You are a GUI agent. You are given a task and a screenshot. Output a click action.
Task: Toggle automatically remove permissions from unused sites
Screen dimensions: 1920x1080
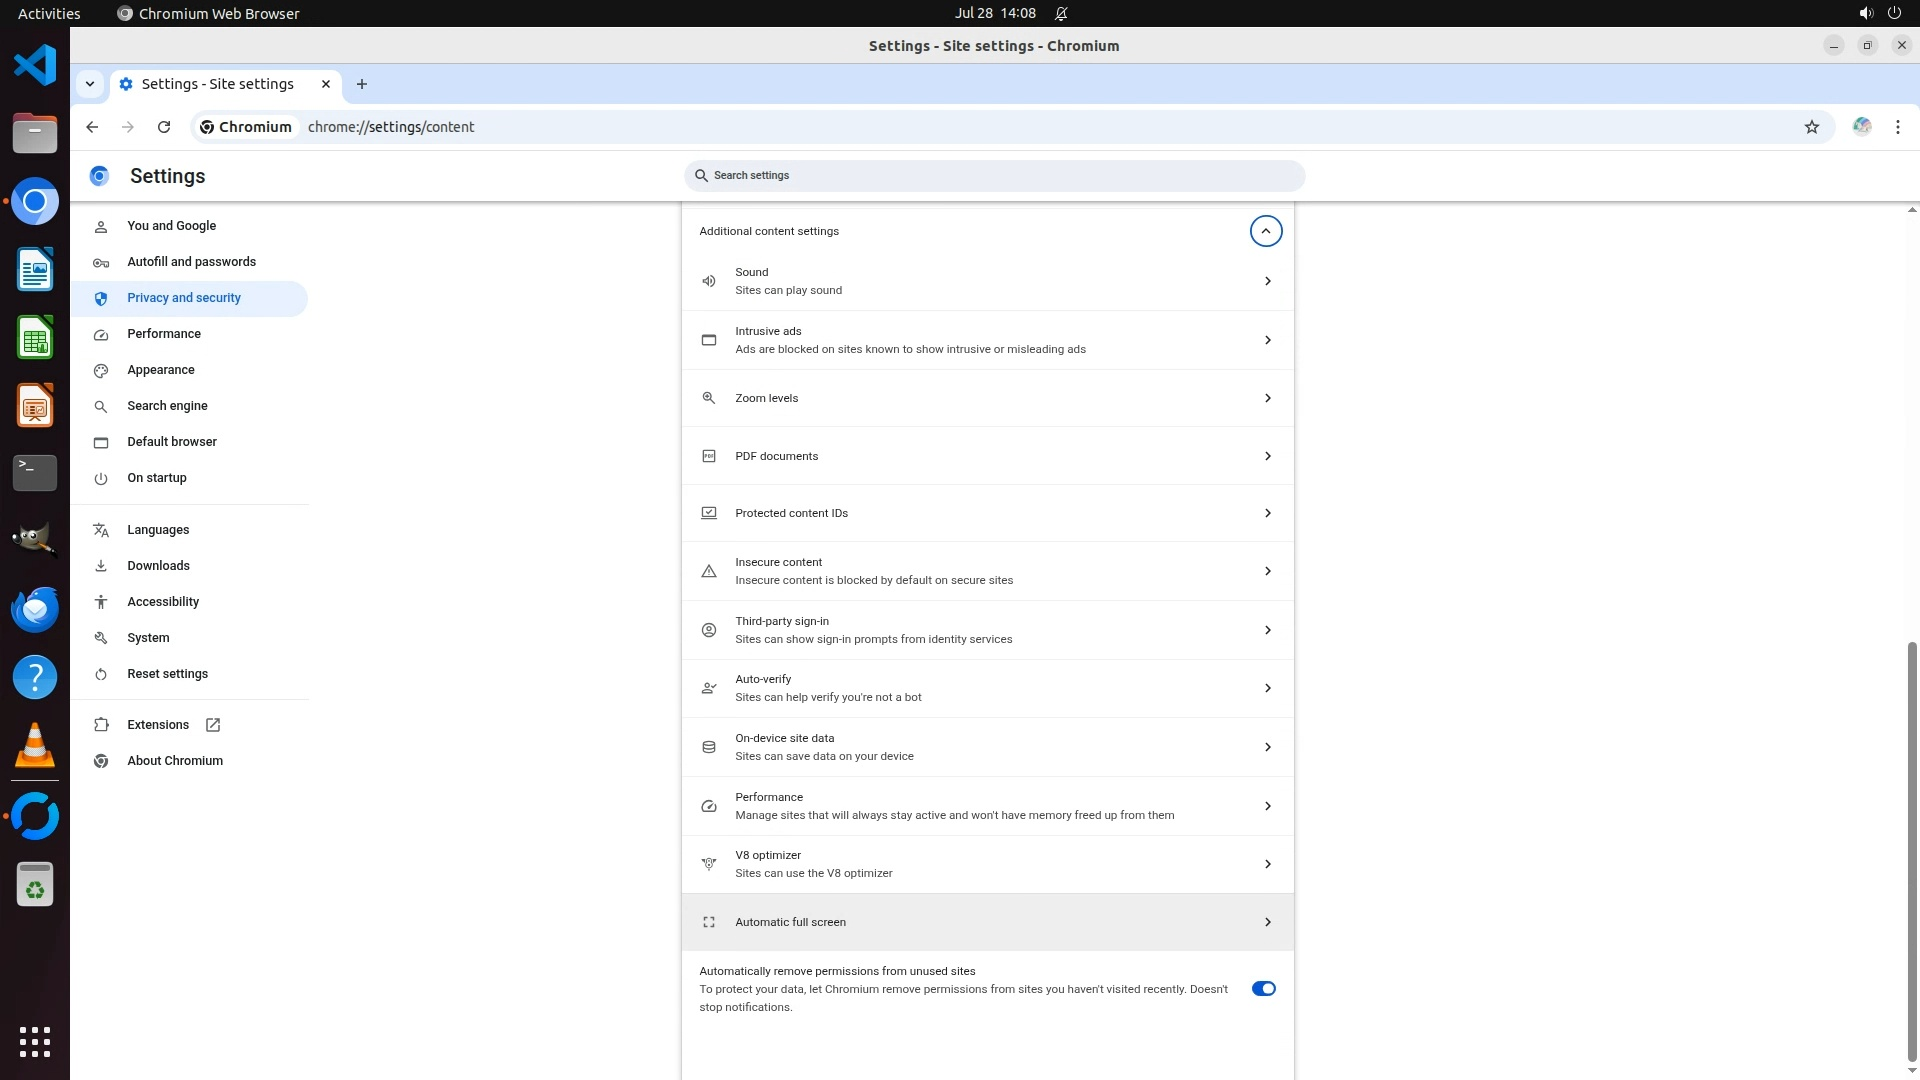1263,988
